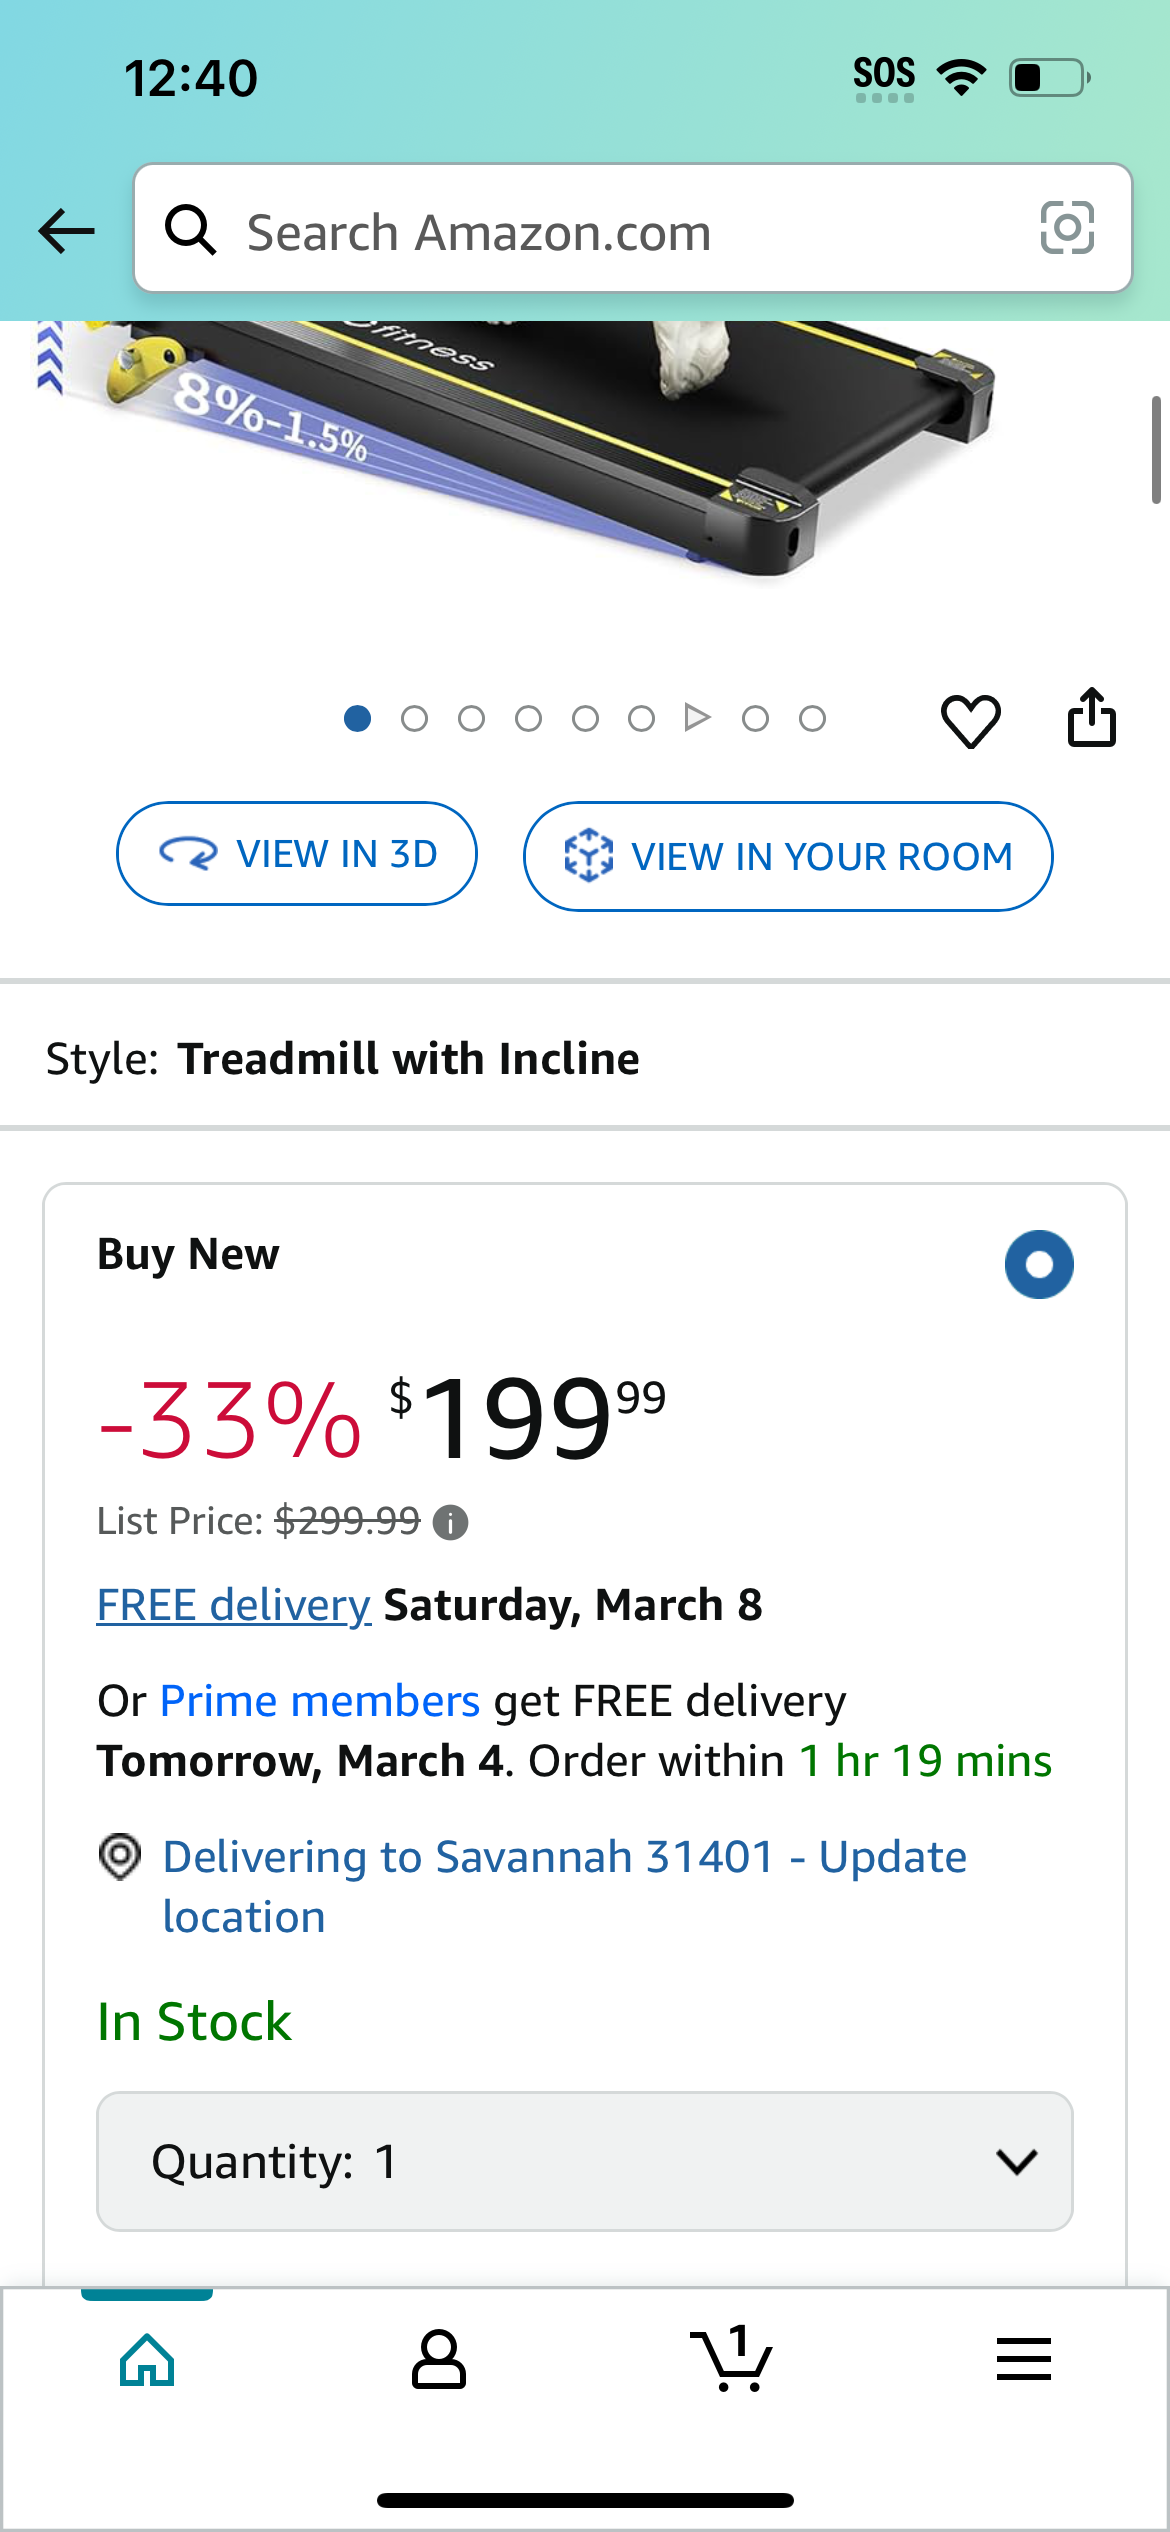This screenshot has width=1170, height=2532.
Task: Tap the back arrow icon
Action: (67, 231)
